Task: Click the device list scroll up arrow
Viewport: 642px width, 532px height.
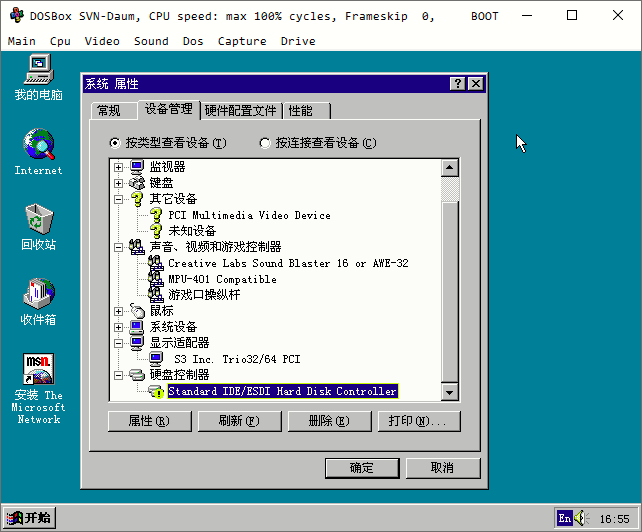Action: click(x=450, y=168)
